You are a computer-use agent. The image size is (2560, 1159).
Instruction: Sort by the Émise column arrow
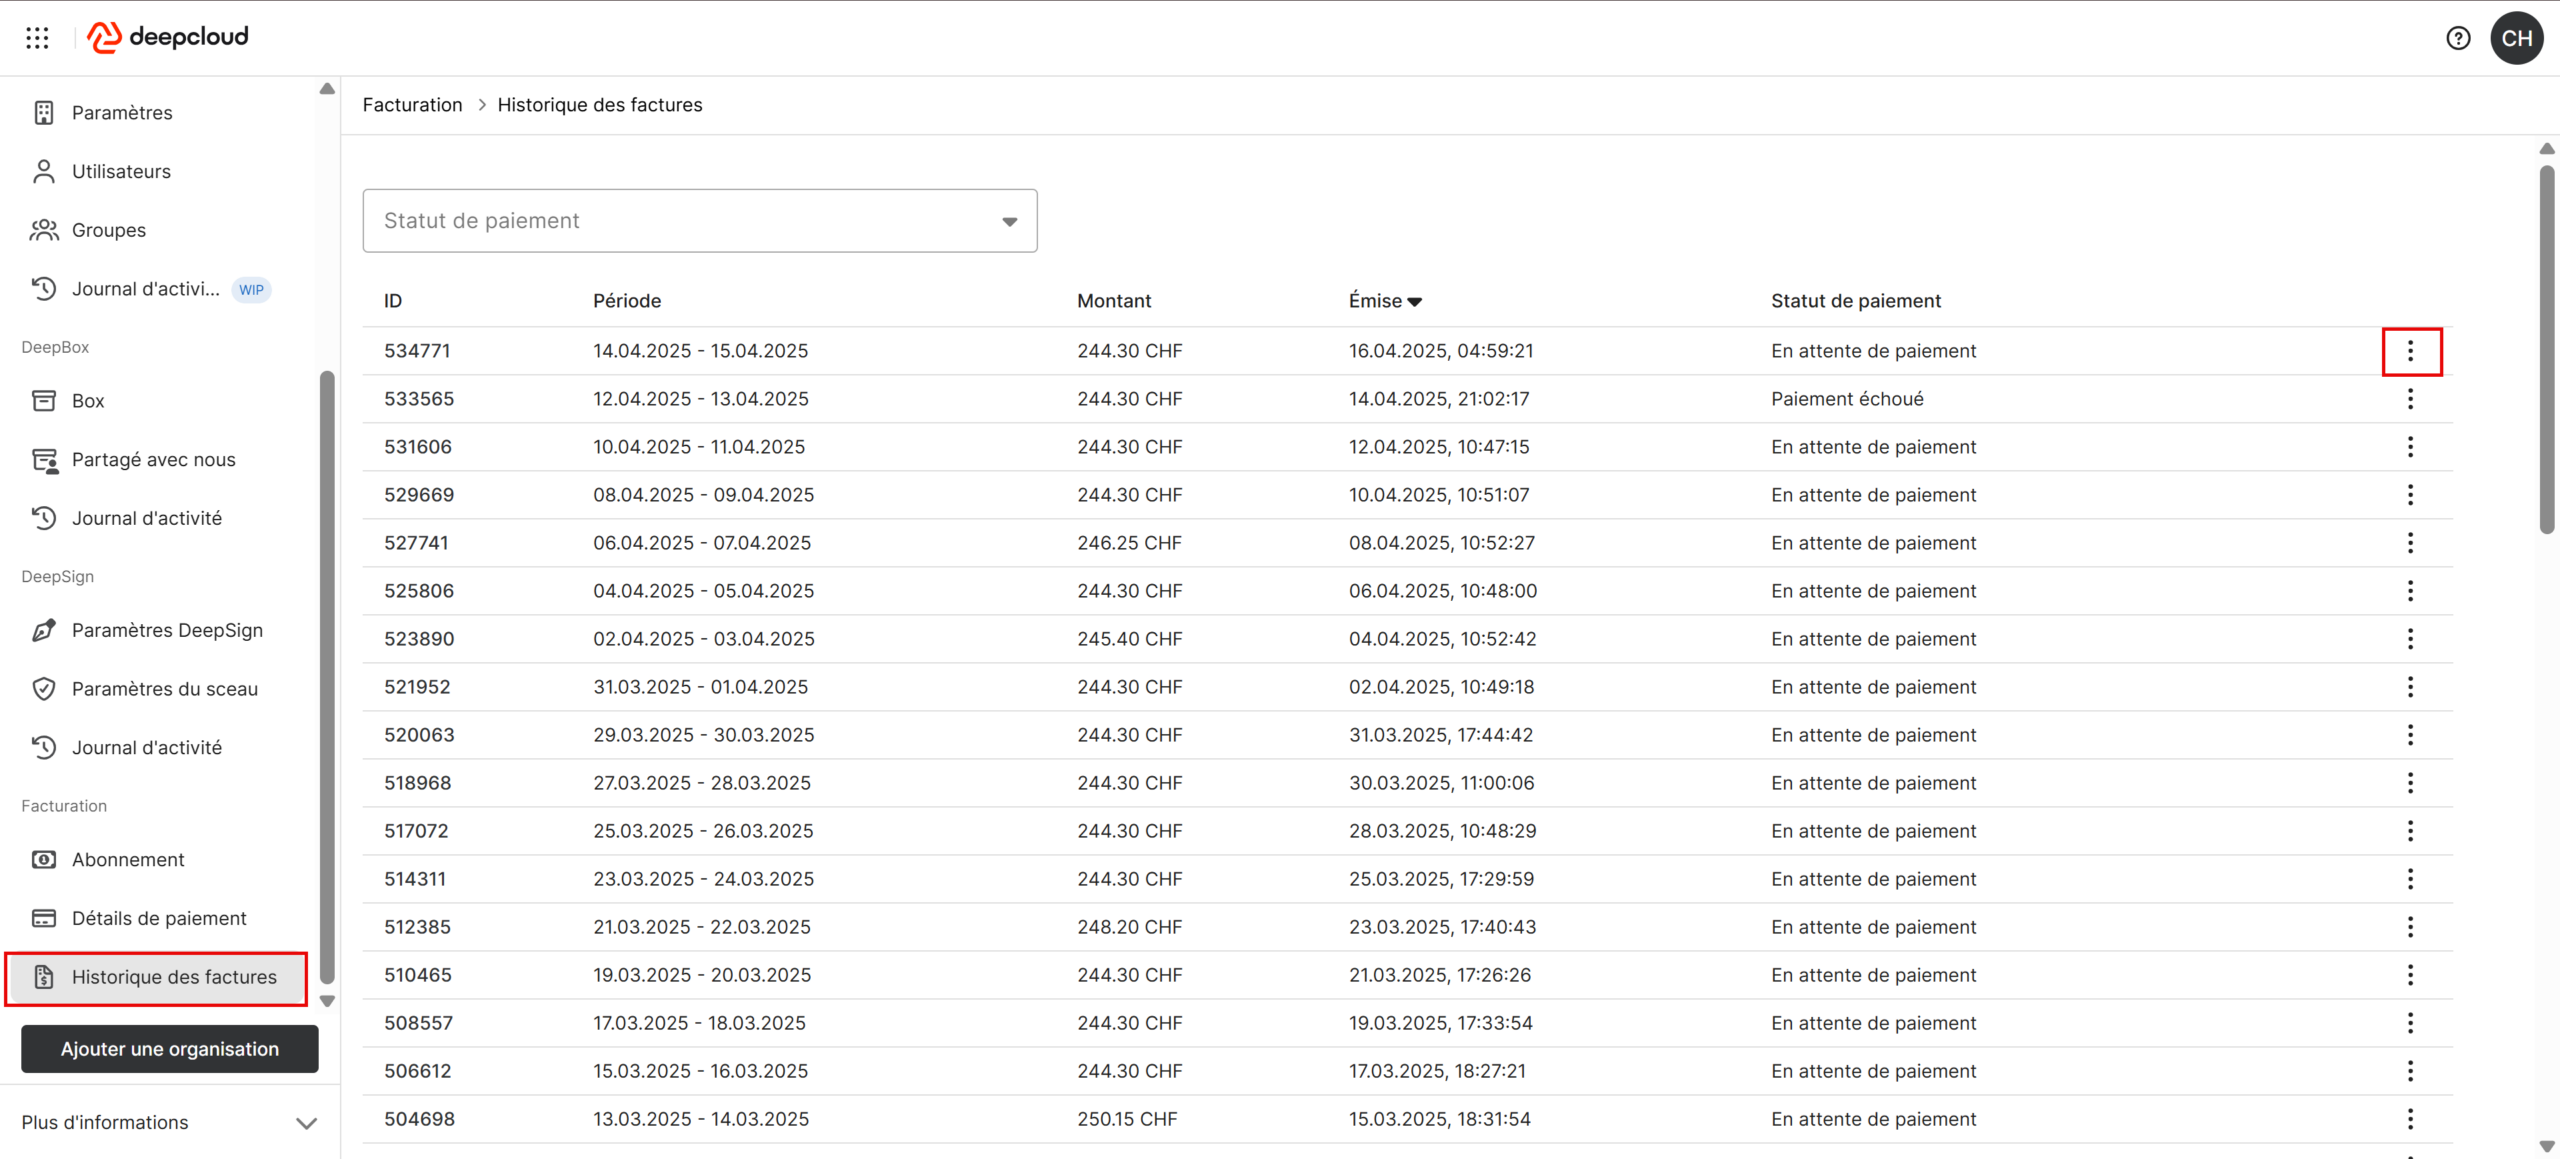[1414, 302]
